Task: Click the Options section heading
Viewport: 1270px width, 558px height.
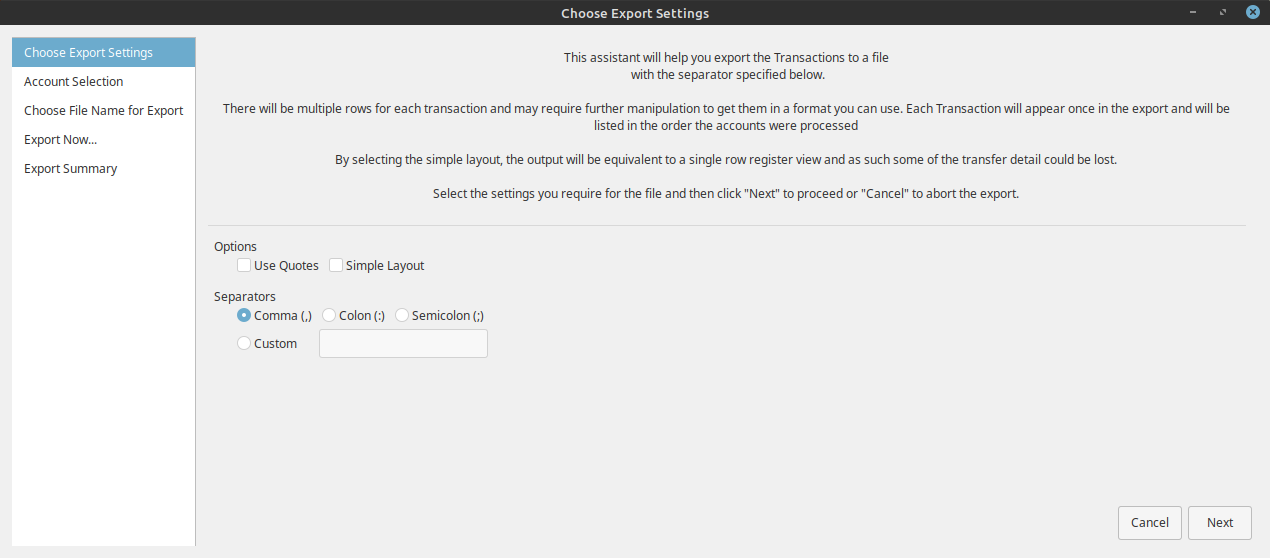Action: (235, 246)
